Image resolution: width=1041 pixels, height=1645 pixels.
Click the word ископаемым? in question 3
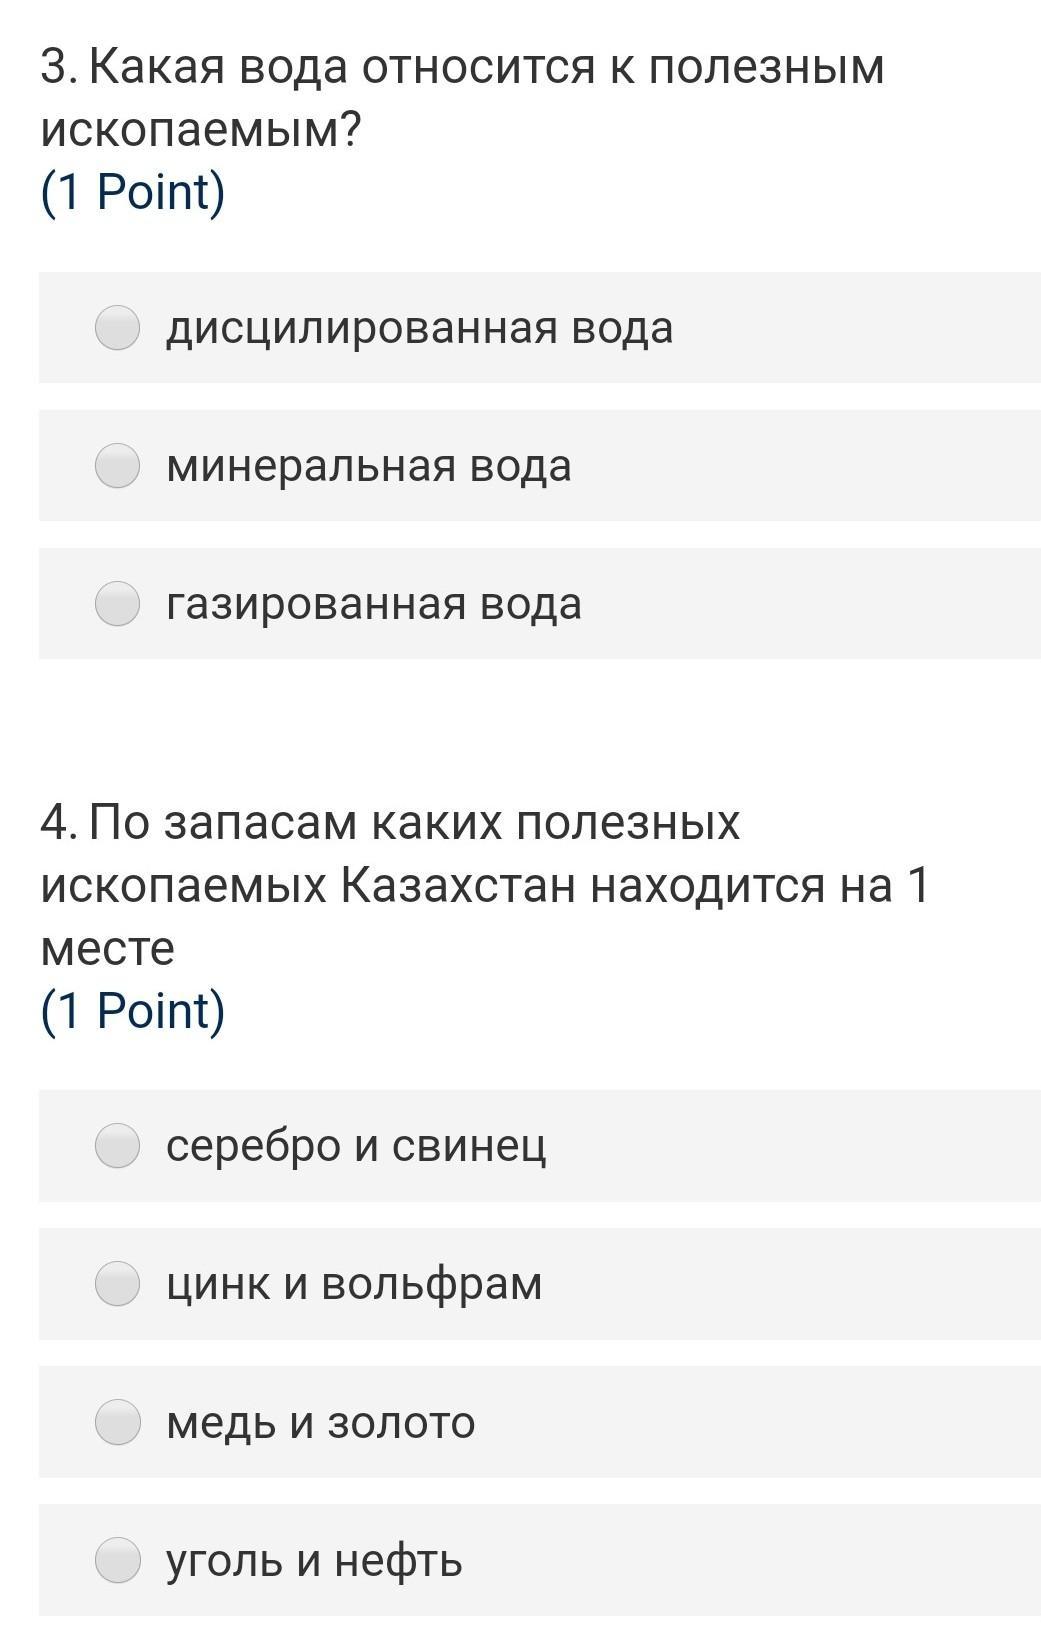coord(199,130)
